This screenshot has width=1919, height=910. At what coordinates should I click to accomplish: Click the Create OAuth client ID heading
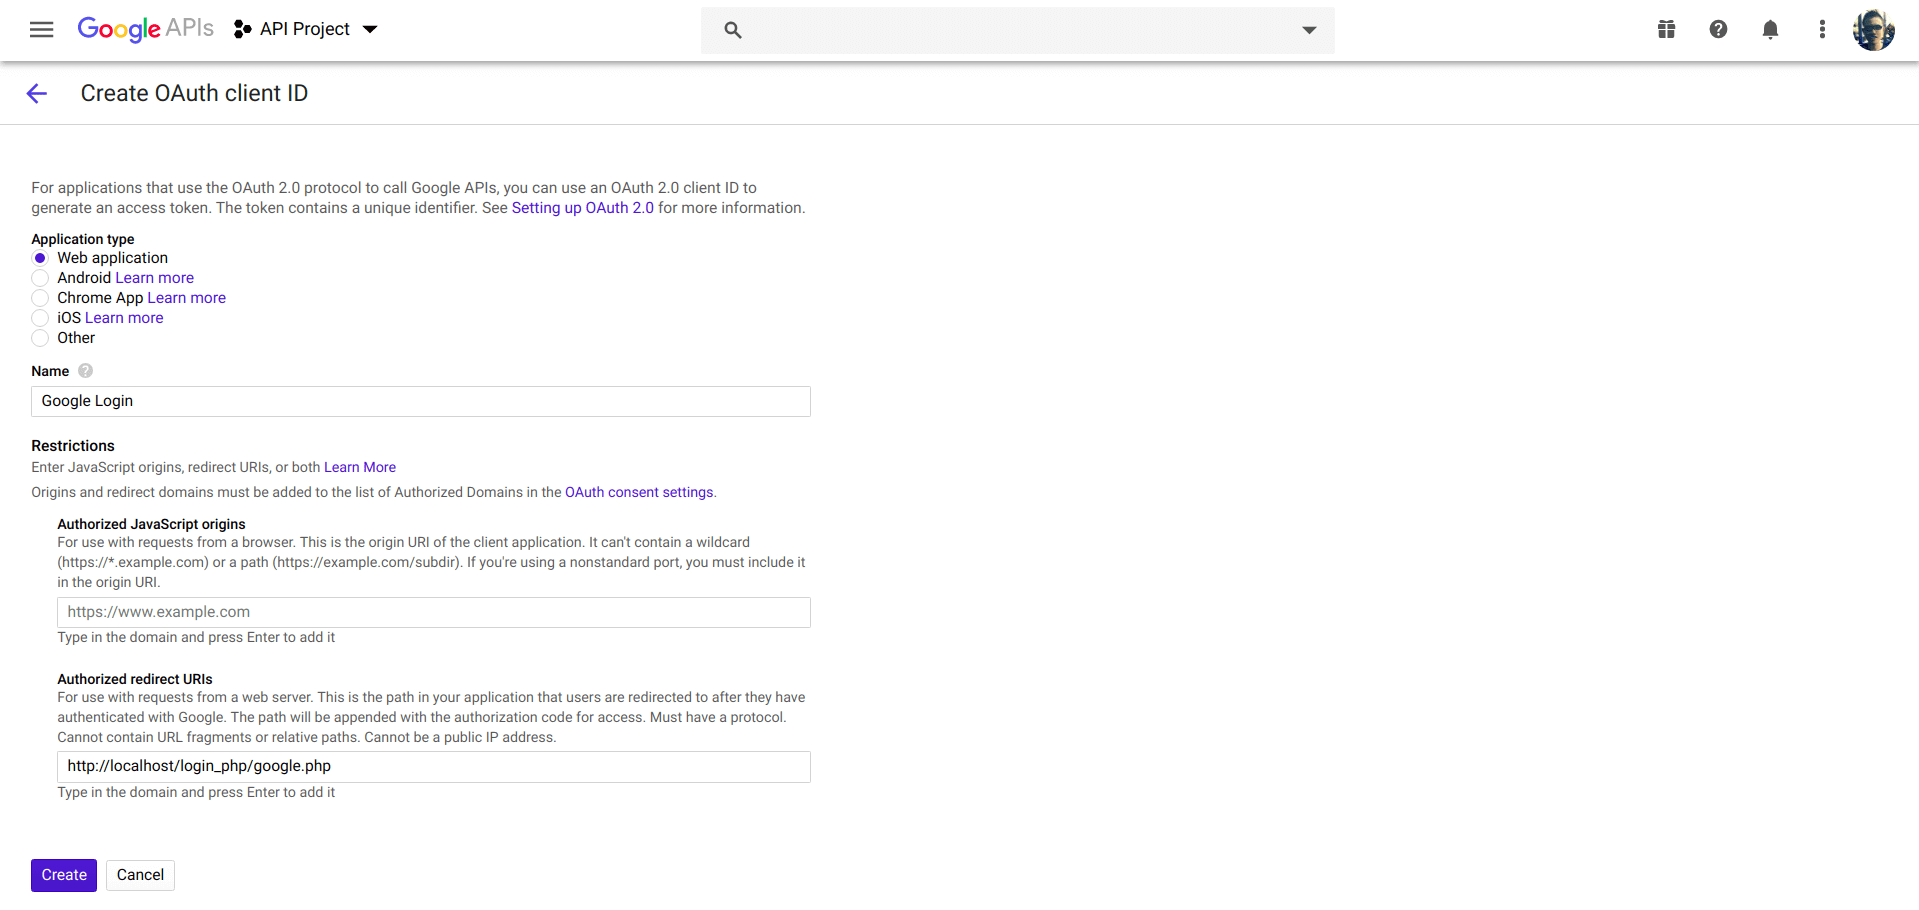[194, 93]
